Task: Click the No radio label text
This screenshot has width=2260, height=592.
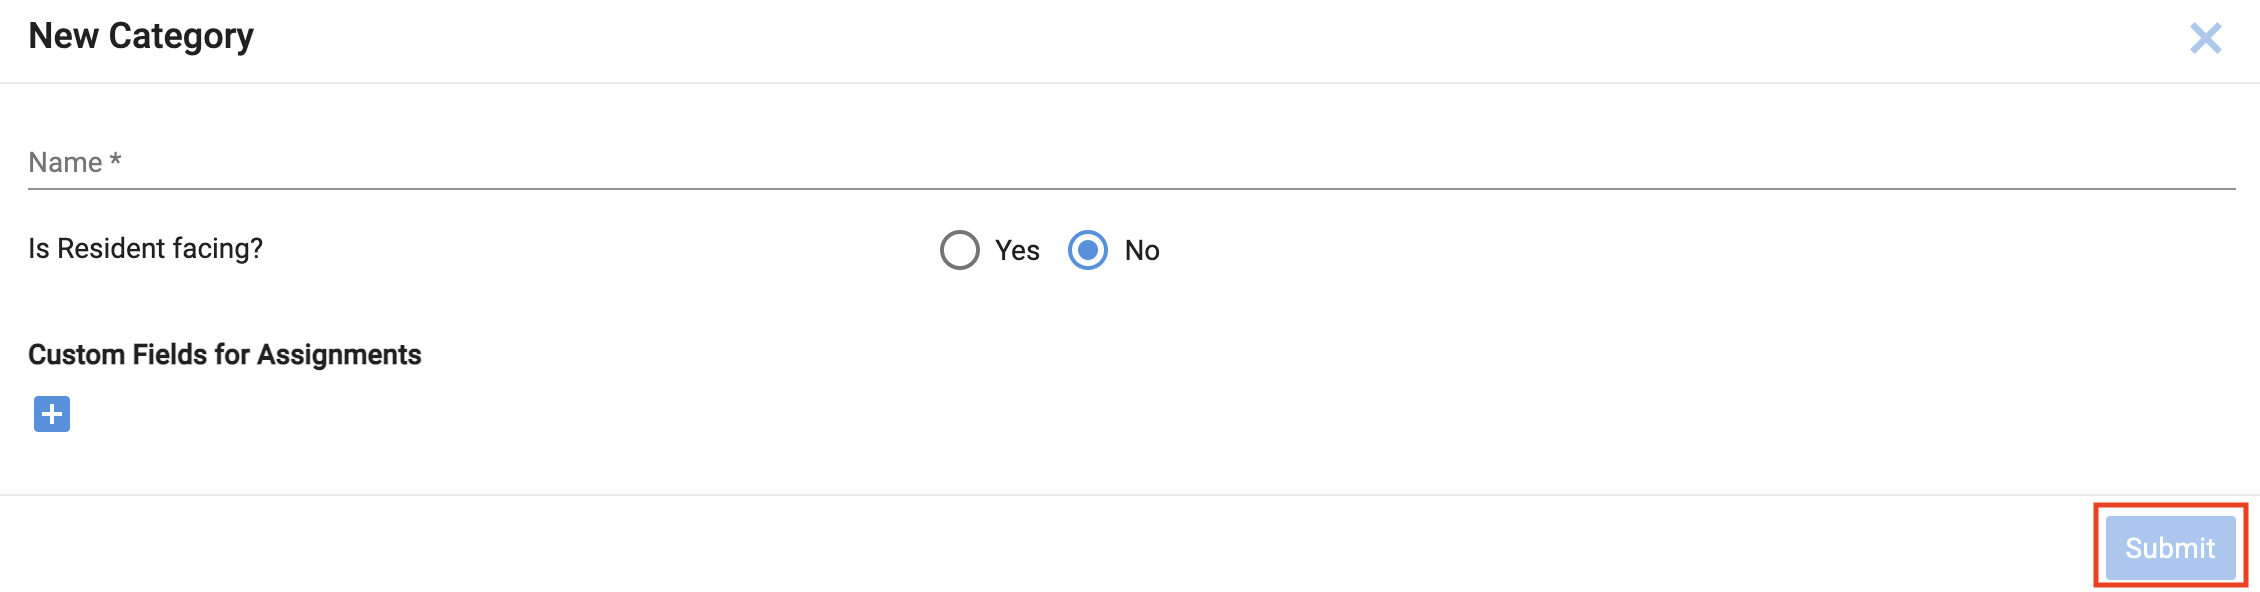Action: 1142,250
